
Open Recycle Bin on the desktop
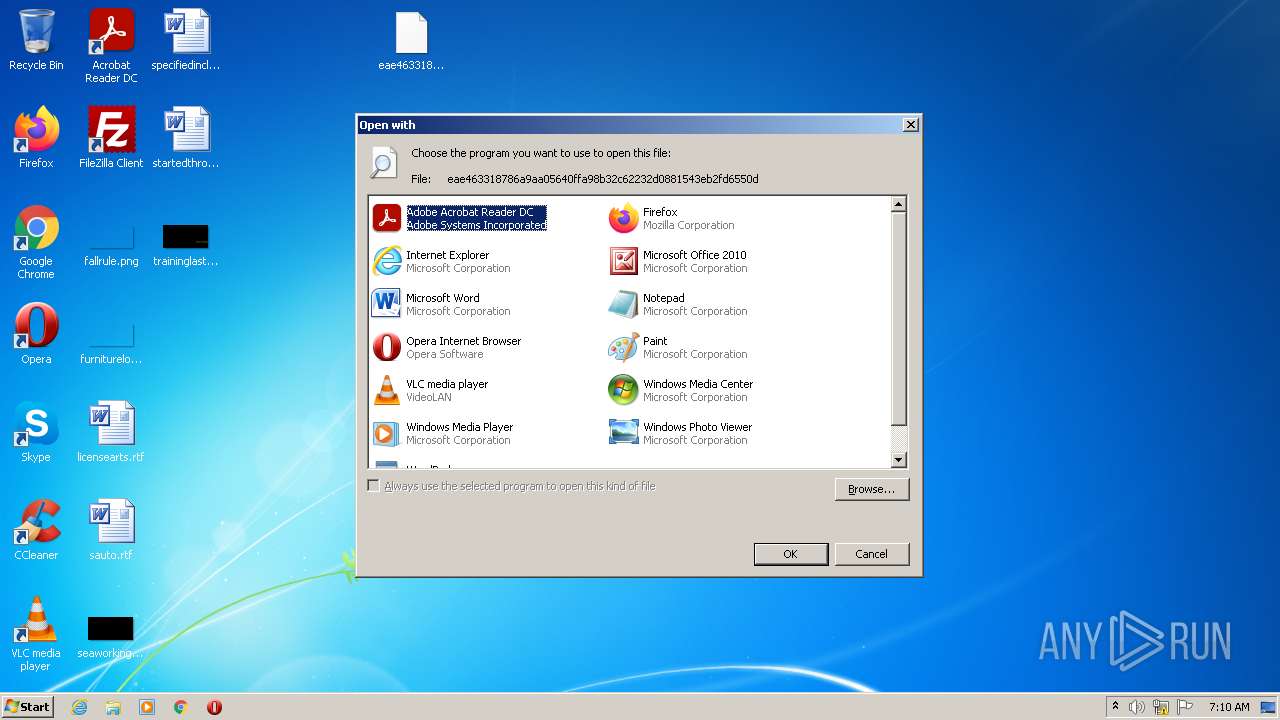[x=36, y=40]
